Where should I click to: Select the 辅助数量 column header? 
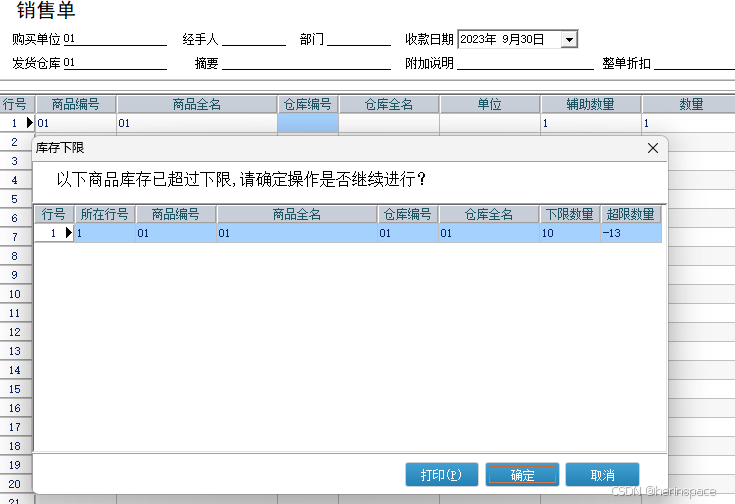(x=591, y=104)
